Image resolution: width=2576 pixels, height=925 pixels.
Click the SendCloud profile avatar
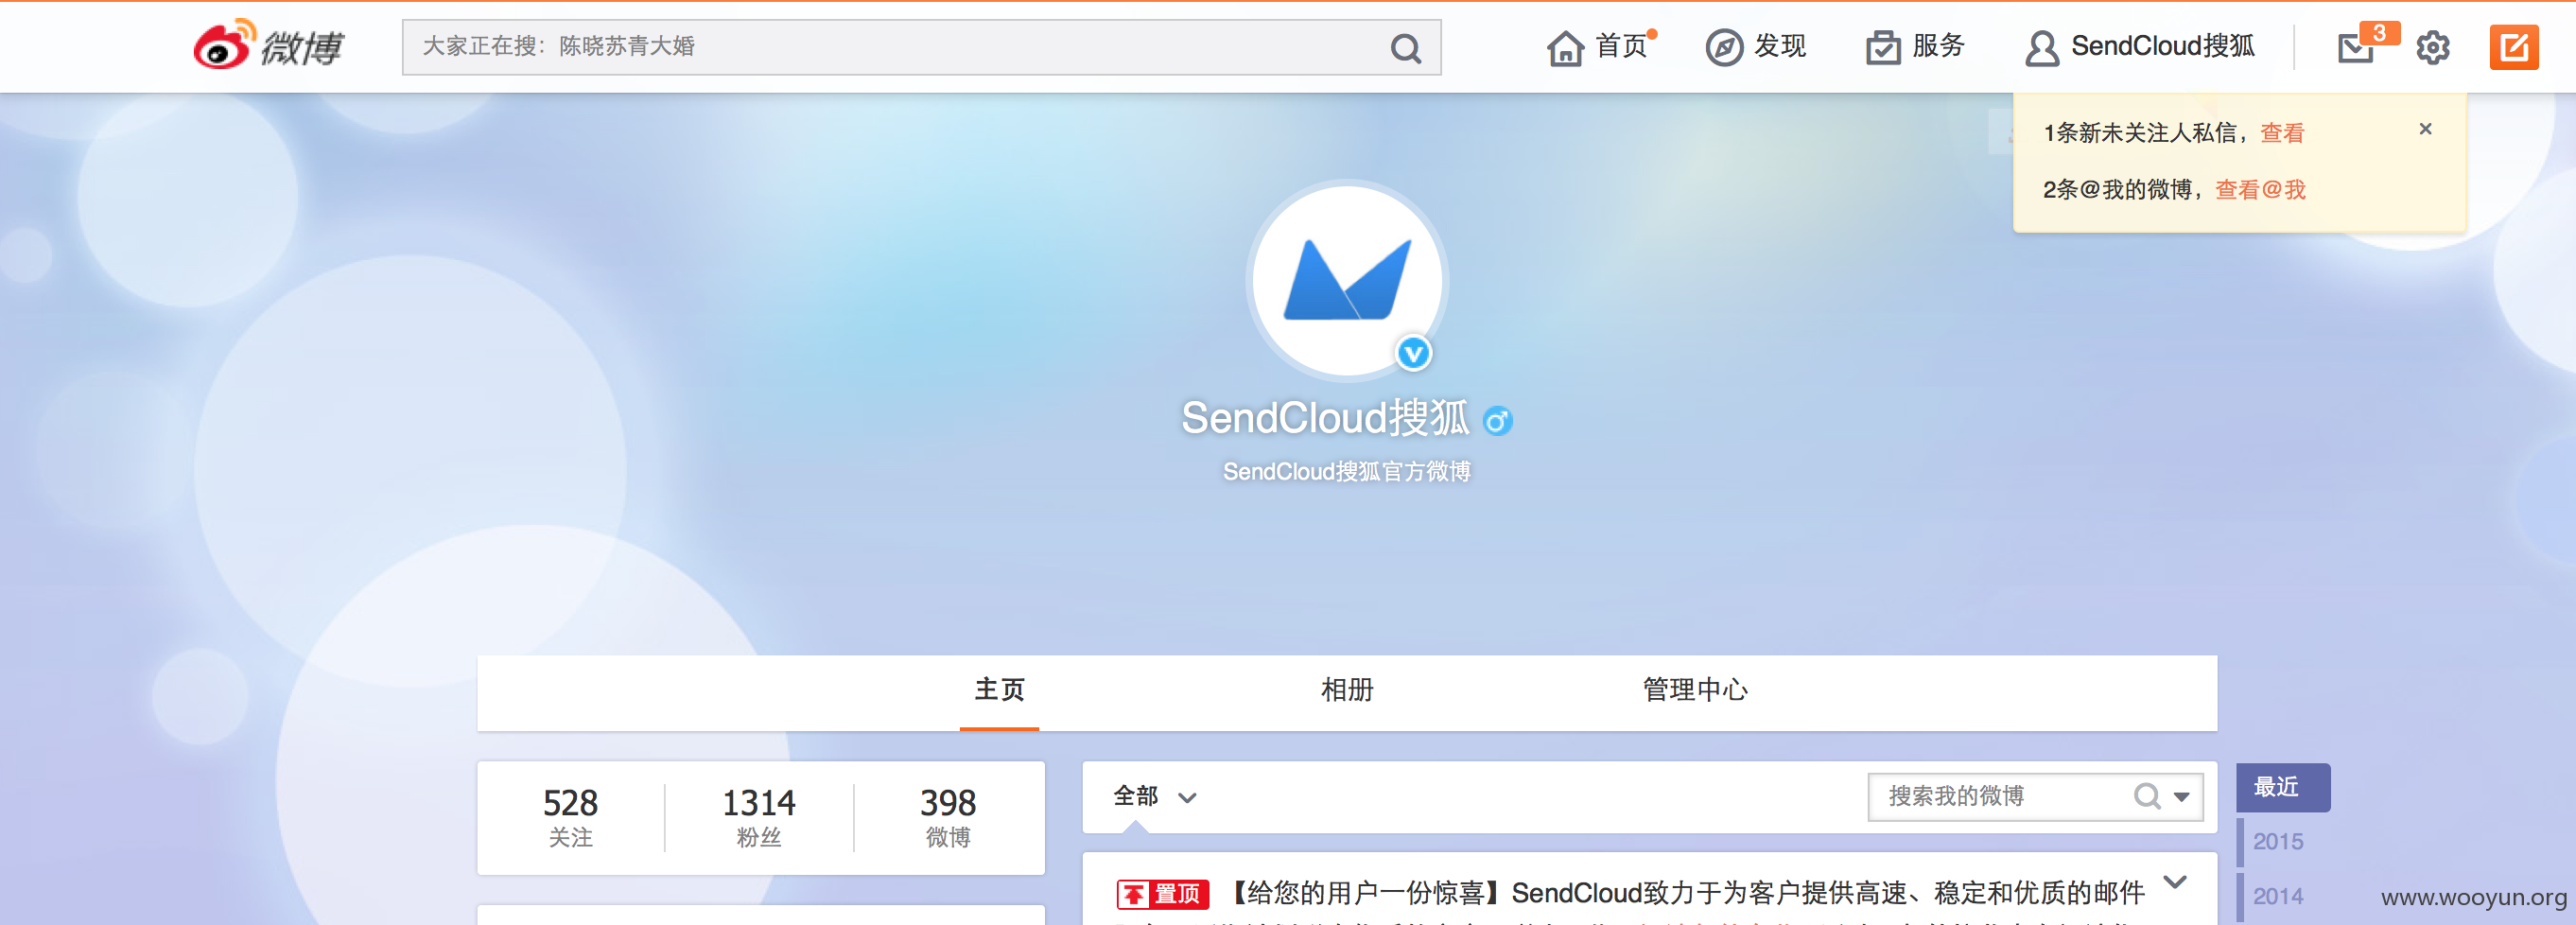point(1347,281)
